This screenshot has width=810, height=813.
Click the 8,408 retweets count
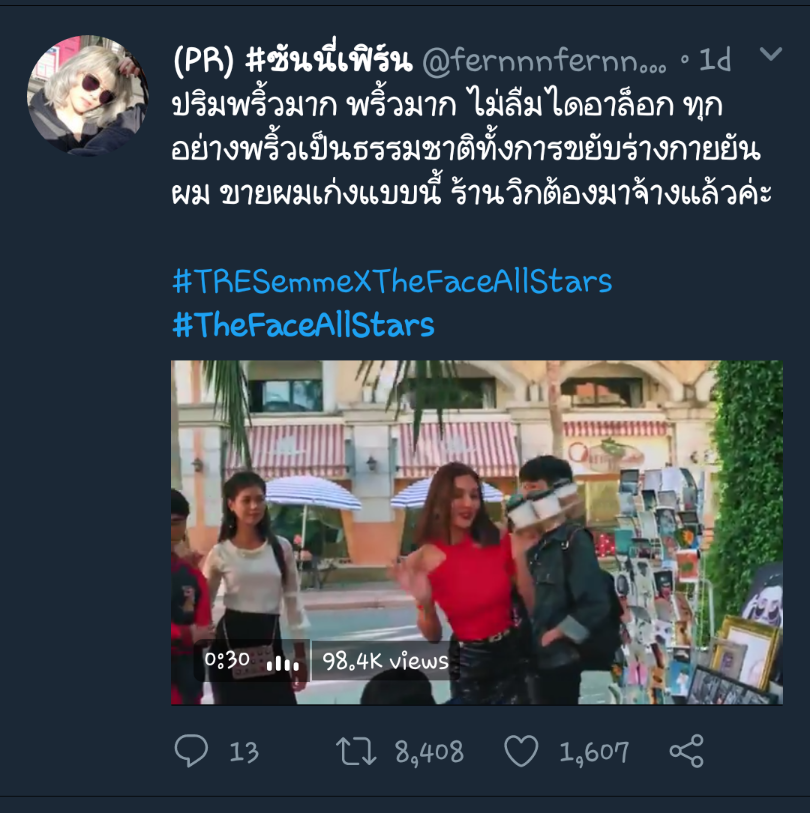tap(429, 752)
